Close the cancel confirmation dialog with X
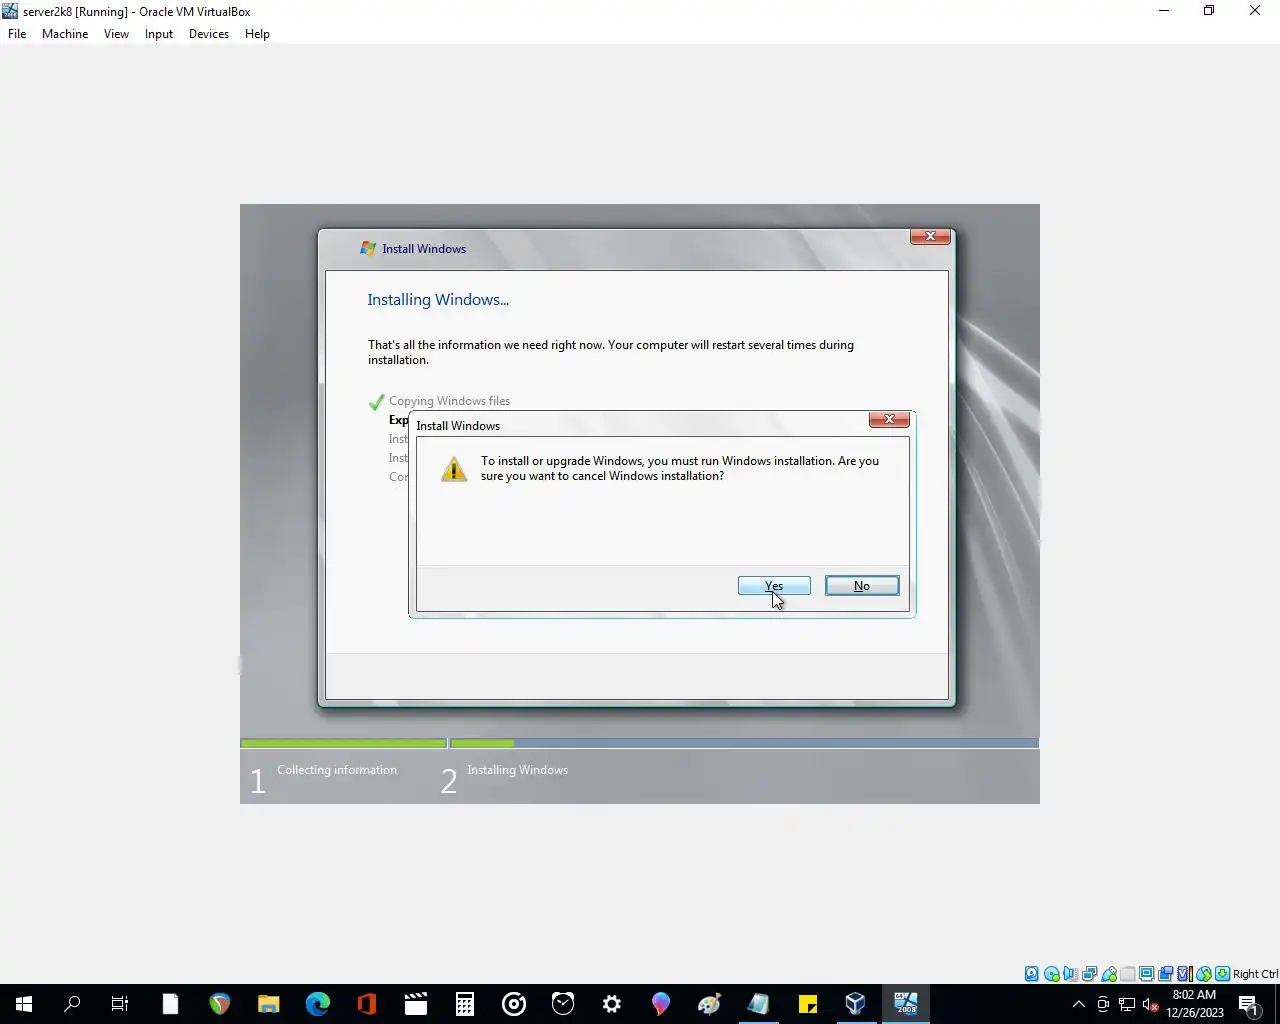The height and width of the screenshot is (1024, 1280). point(889,419)
